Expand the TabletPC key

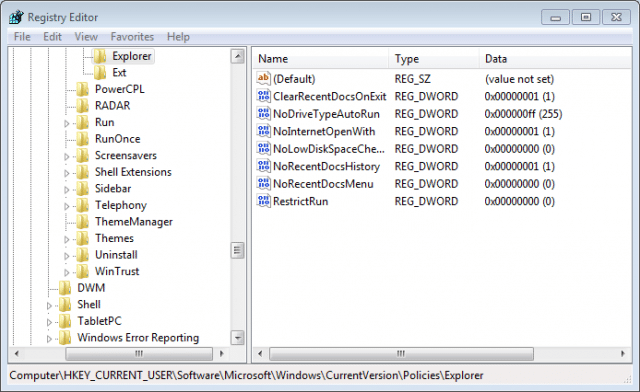(x=49, y=322)
